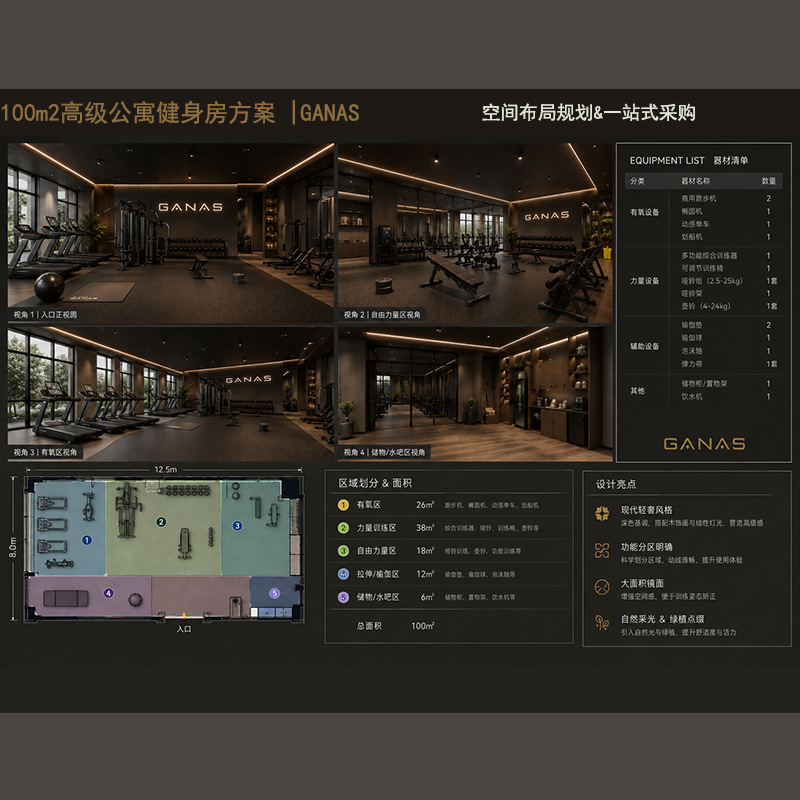The height and width of the screenshot is (800, 800).
Task: Click yellow number 1 cardio zone badge
Action: coord(343,505)
